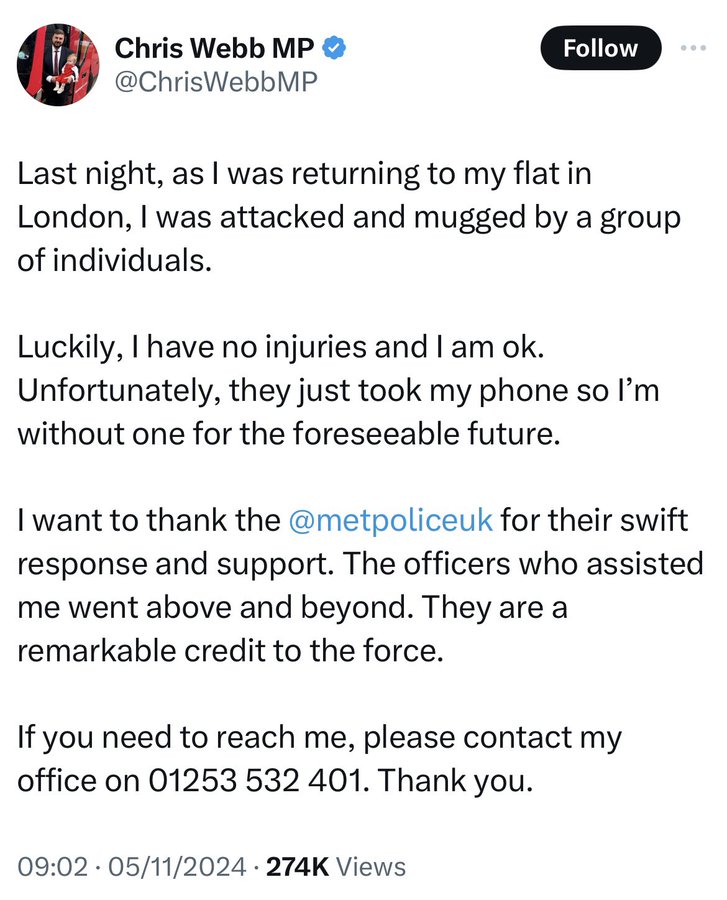Click the 'remarkable credit to the force' line
Image resolution: width=727 pixels, height=900 pixels.
(231, 651)
